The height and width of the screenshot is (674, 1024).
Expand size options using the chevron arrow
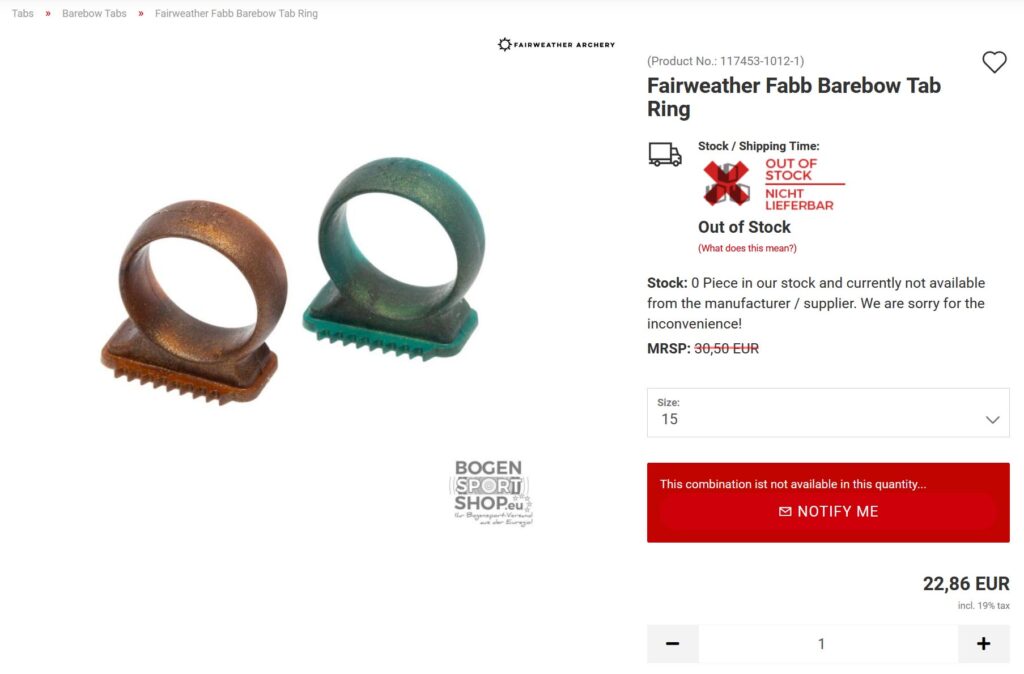point(992,419)
